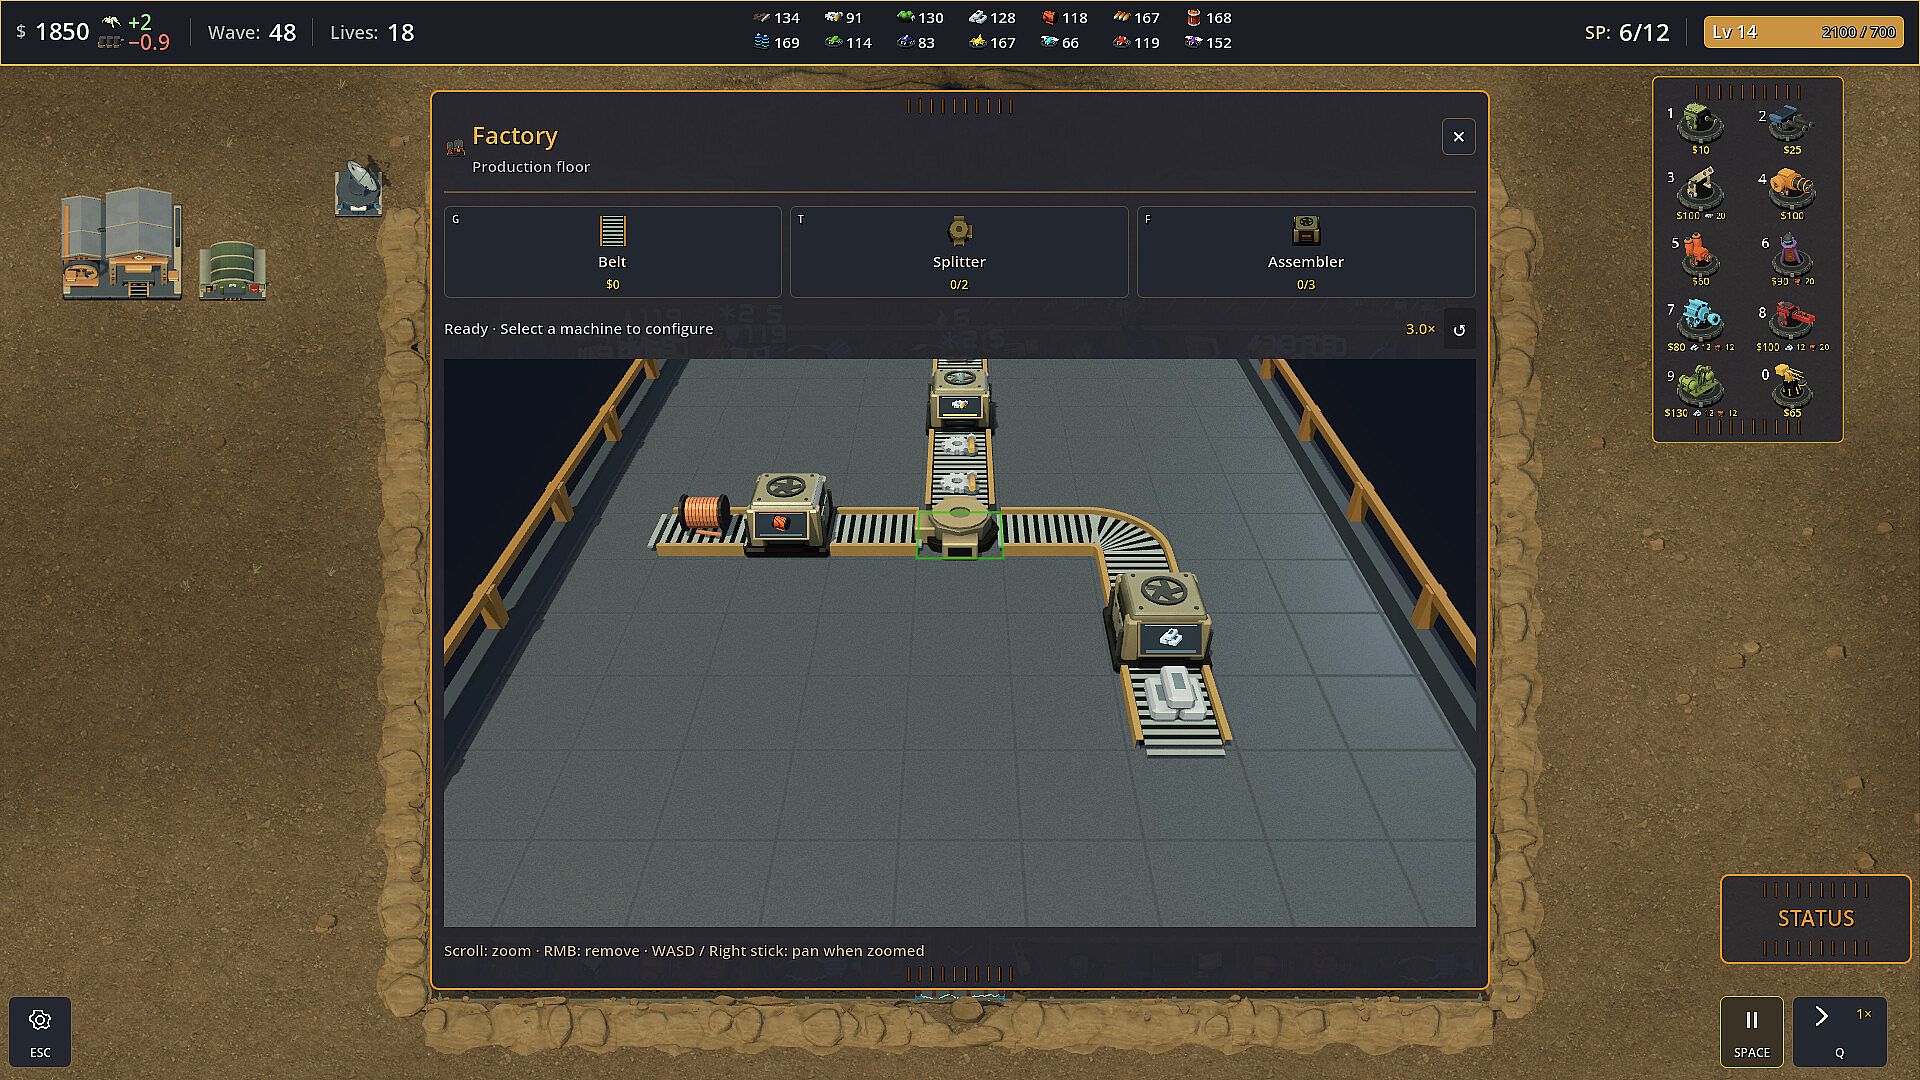Screen dimensions: 1920x1080
Task: Select the assembler next to the copper coil
Action: pos(788,514)
